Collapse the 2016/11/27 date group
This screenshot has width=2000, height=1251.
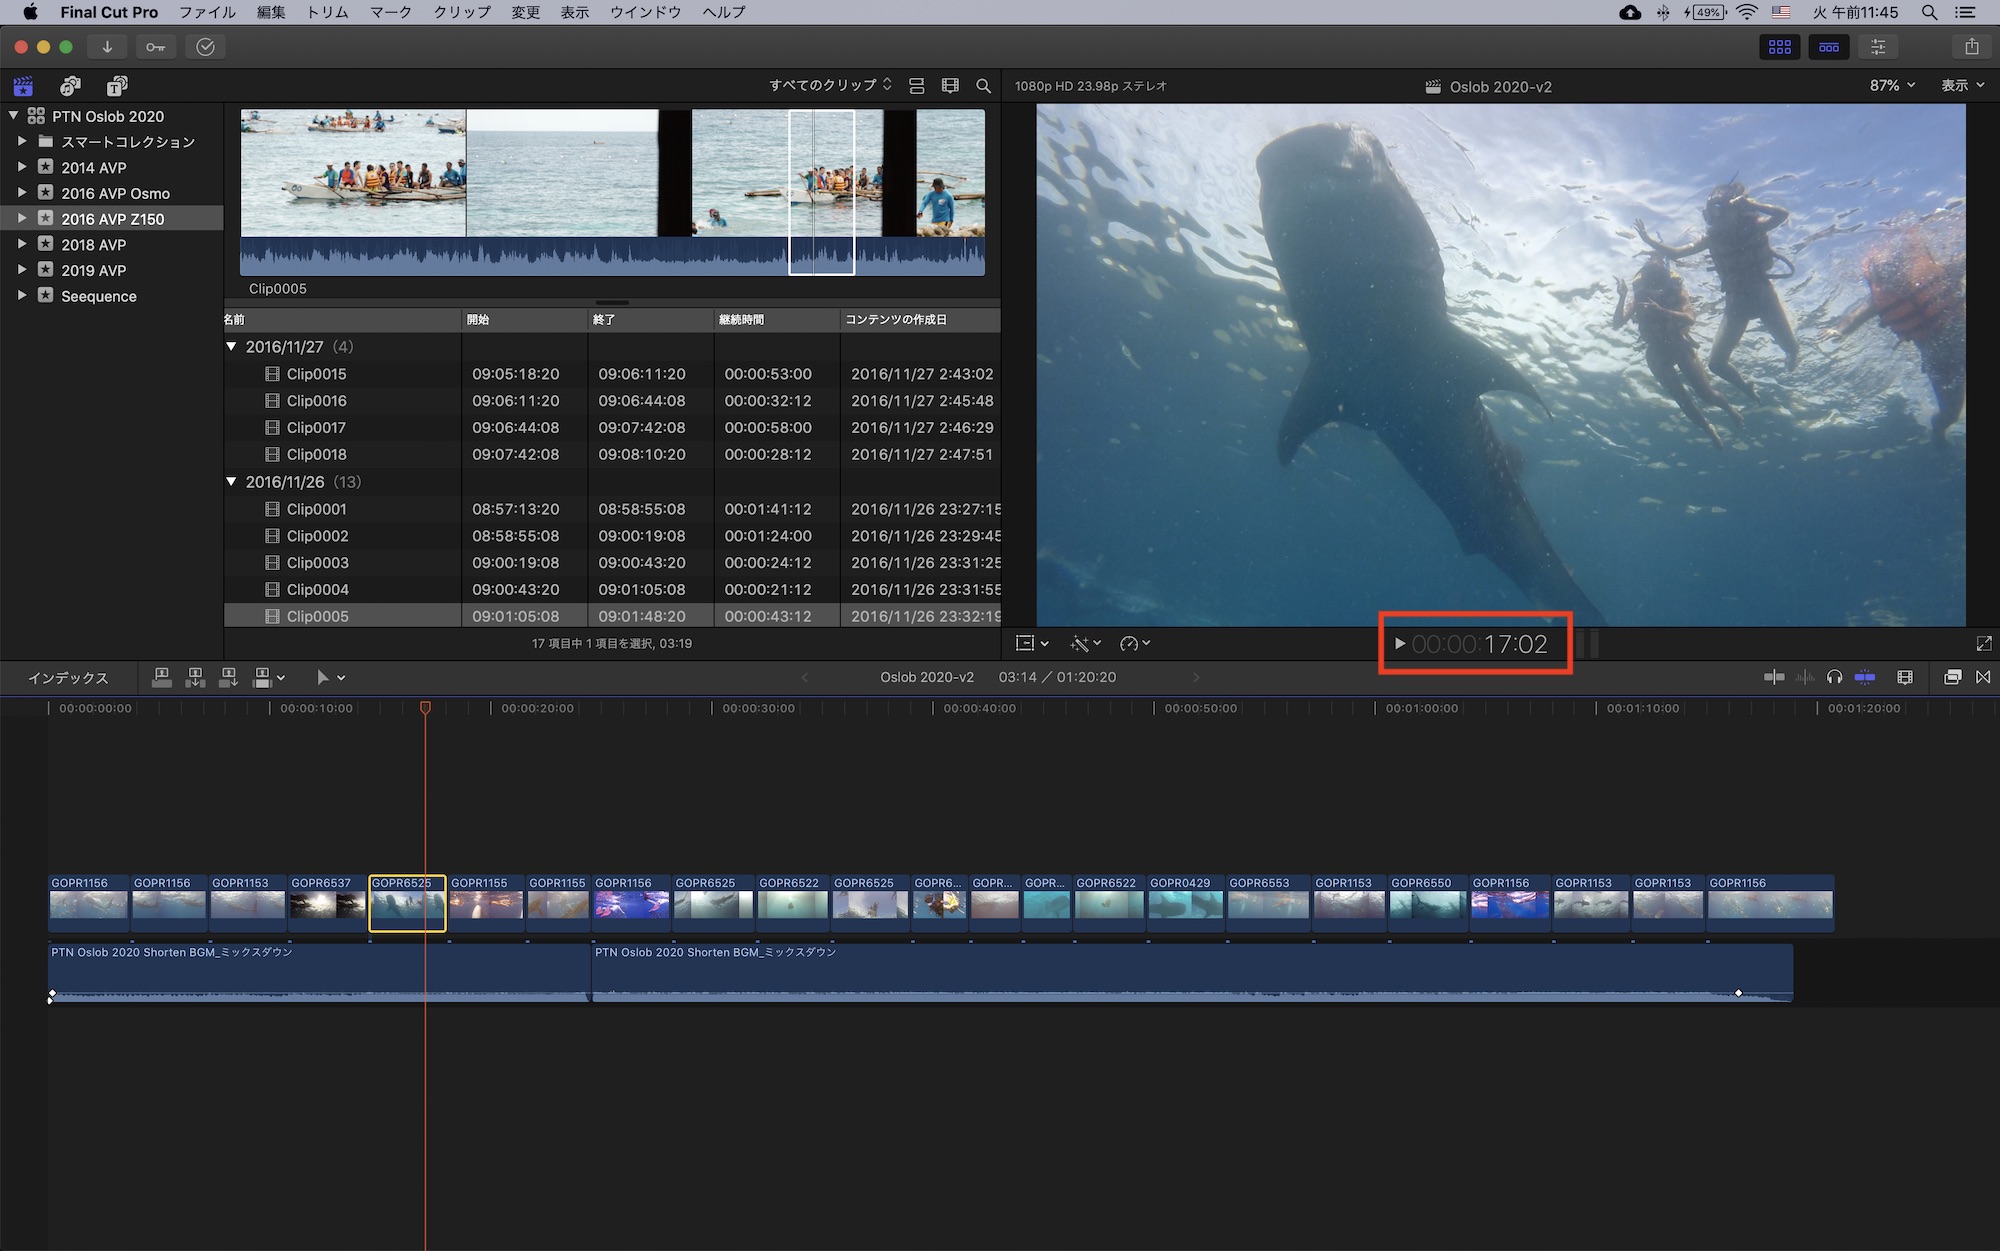click(x=232, y=347)
